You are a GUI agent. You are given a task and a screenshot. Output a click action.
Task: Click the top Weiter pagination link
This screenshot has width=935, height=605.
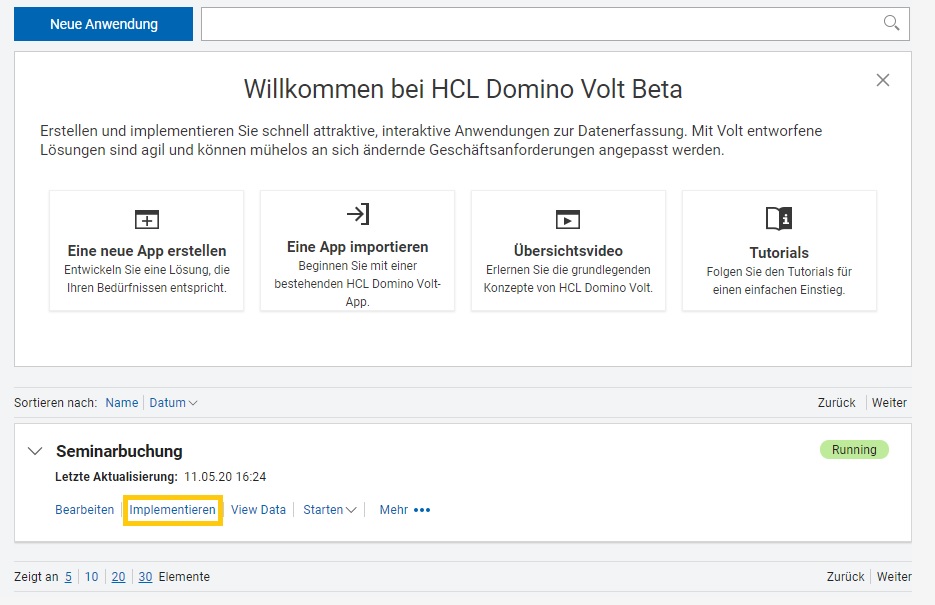(889, 403)
